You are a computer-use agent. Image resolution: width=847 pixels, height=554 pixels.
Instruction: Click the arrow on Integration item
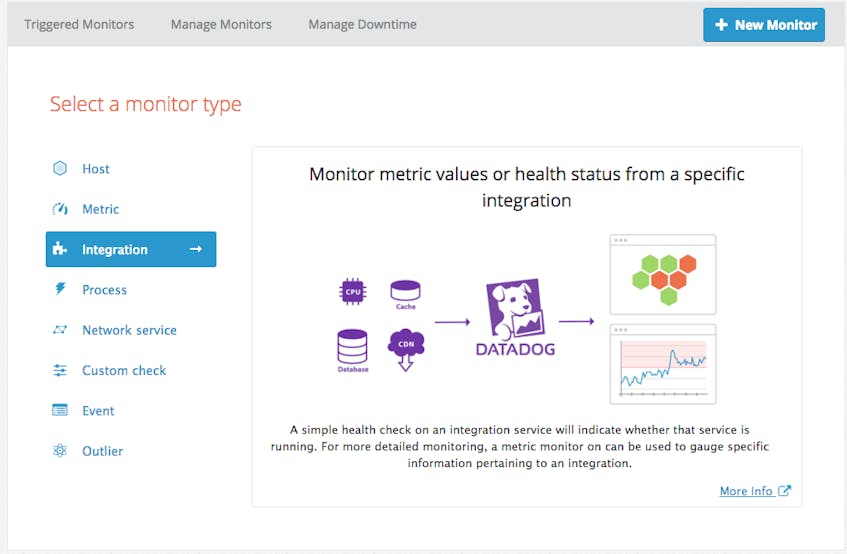tap(196, 249)
